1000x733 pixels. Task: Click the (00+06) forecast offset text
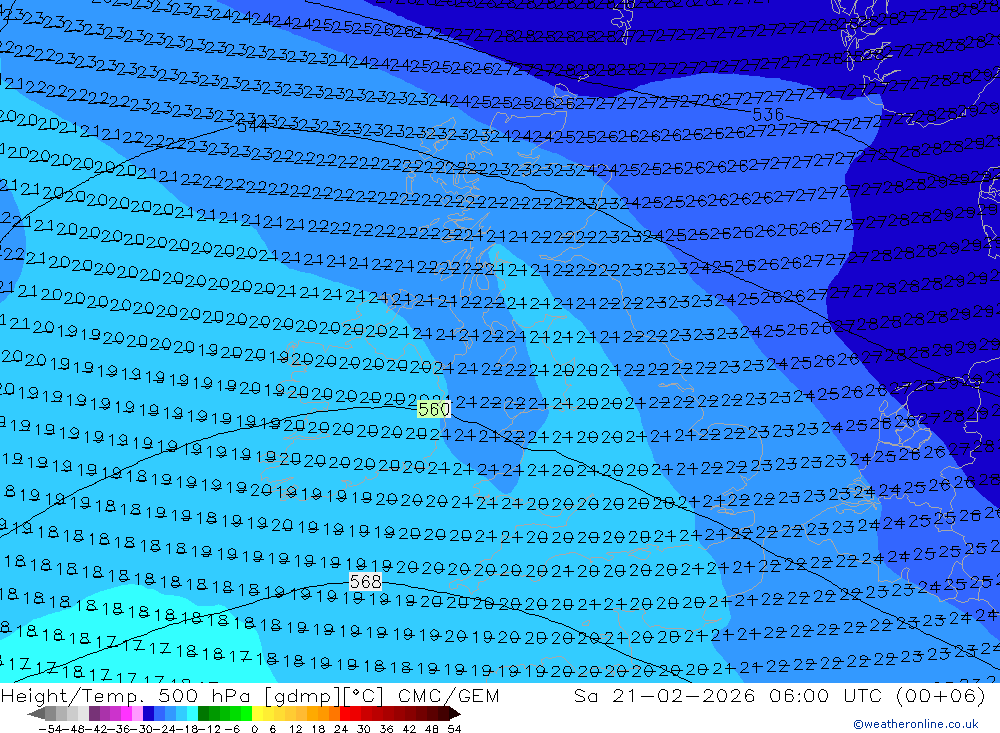941,695
